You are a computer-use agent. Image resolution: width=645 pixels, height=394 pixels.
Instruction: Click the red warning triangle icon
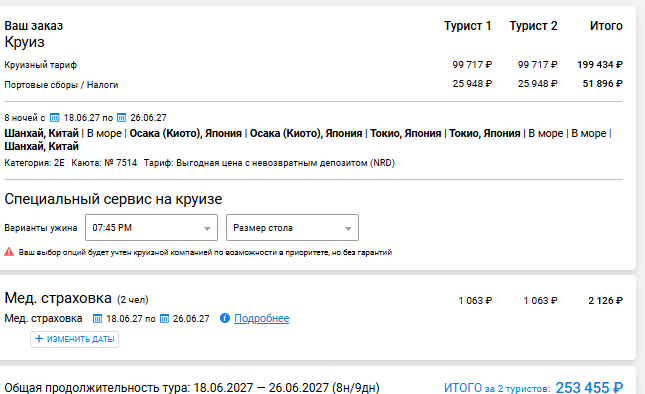pyautogui.click(x=9, y=252)
